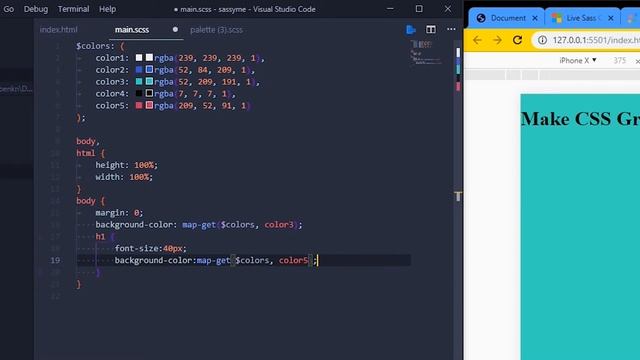Open the iPhone X device dropdown

tap(578, 60)
